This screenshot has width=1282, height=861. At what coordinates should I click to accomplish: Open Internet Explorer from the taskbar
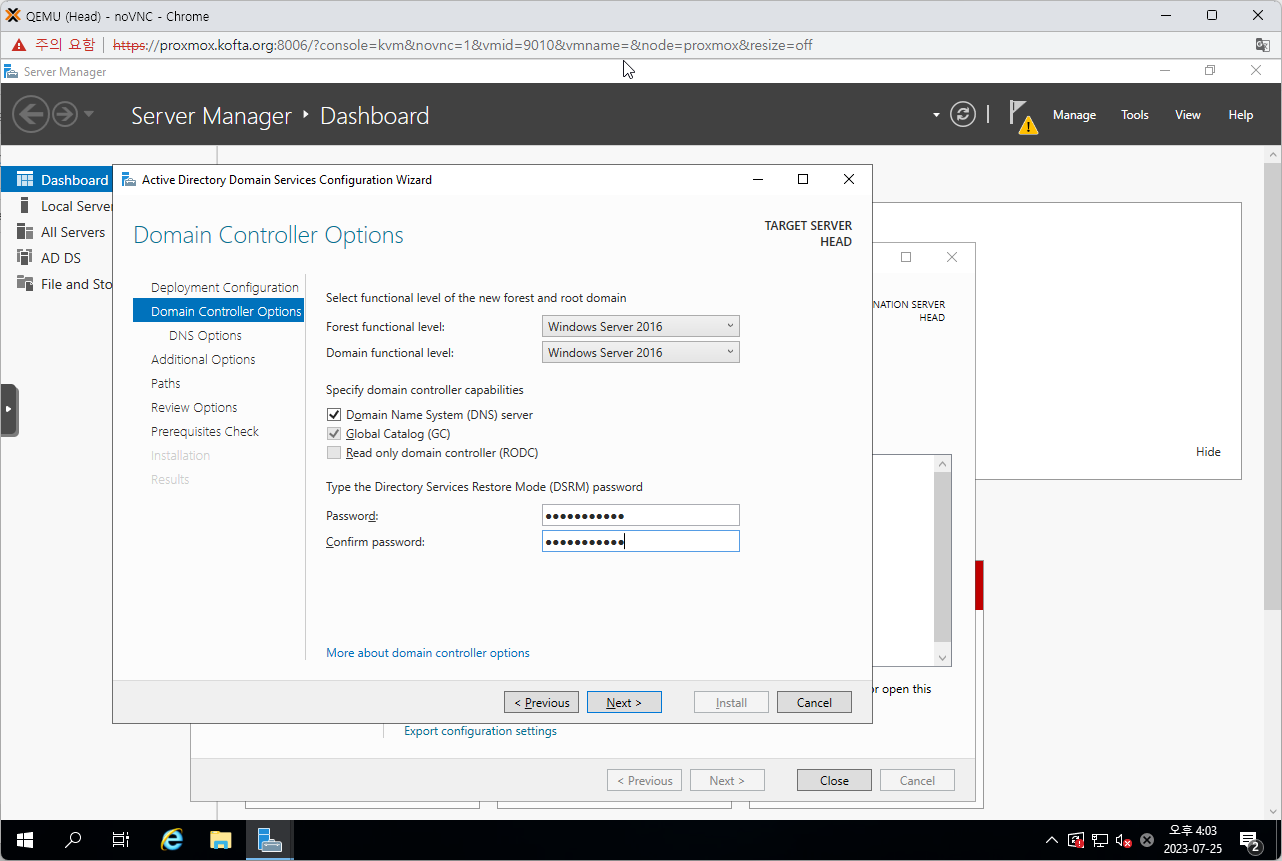click(x=172, y=840)
